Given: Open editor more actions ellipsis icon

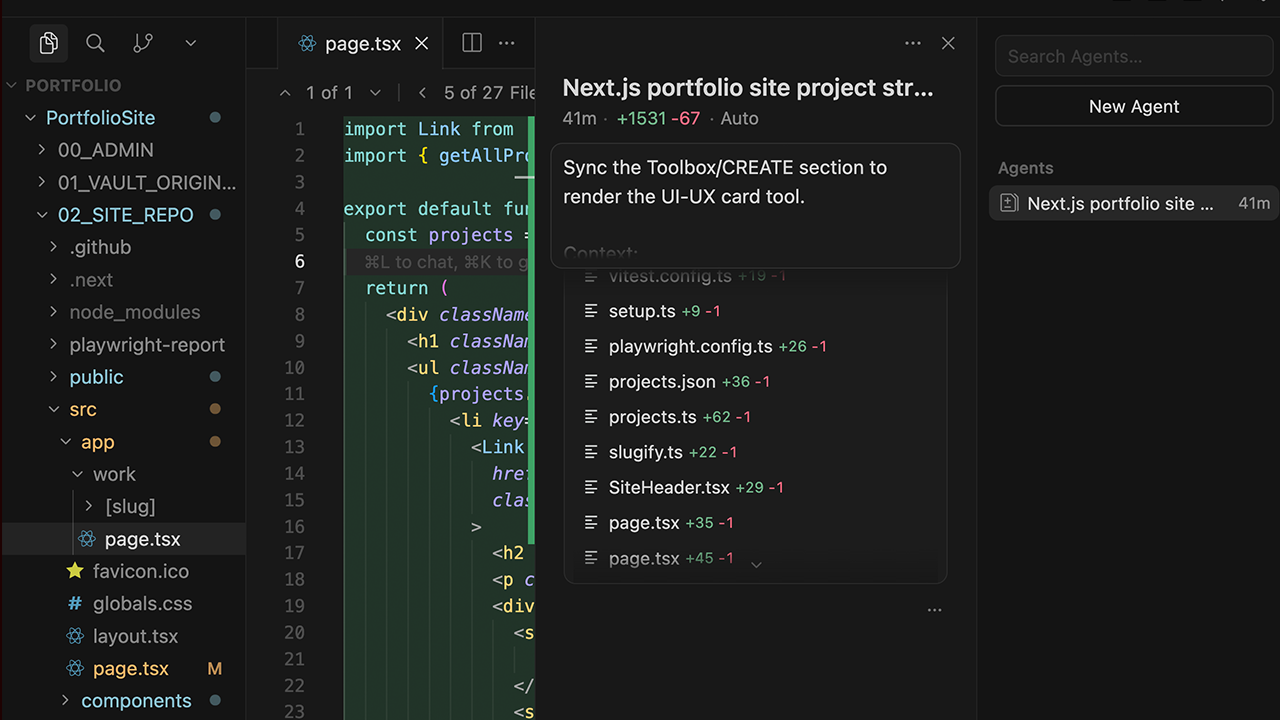Looking at the screenshot, I should click(506, 43).
